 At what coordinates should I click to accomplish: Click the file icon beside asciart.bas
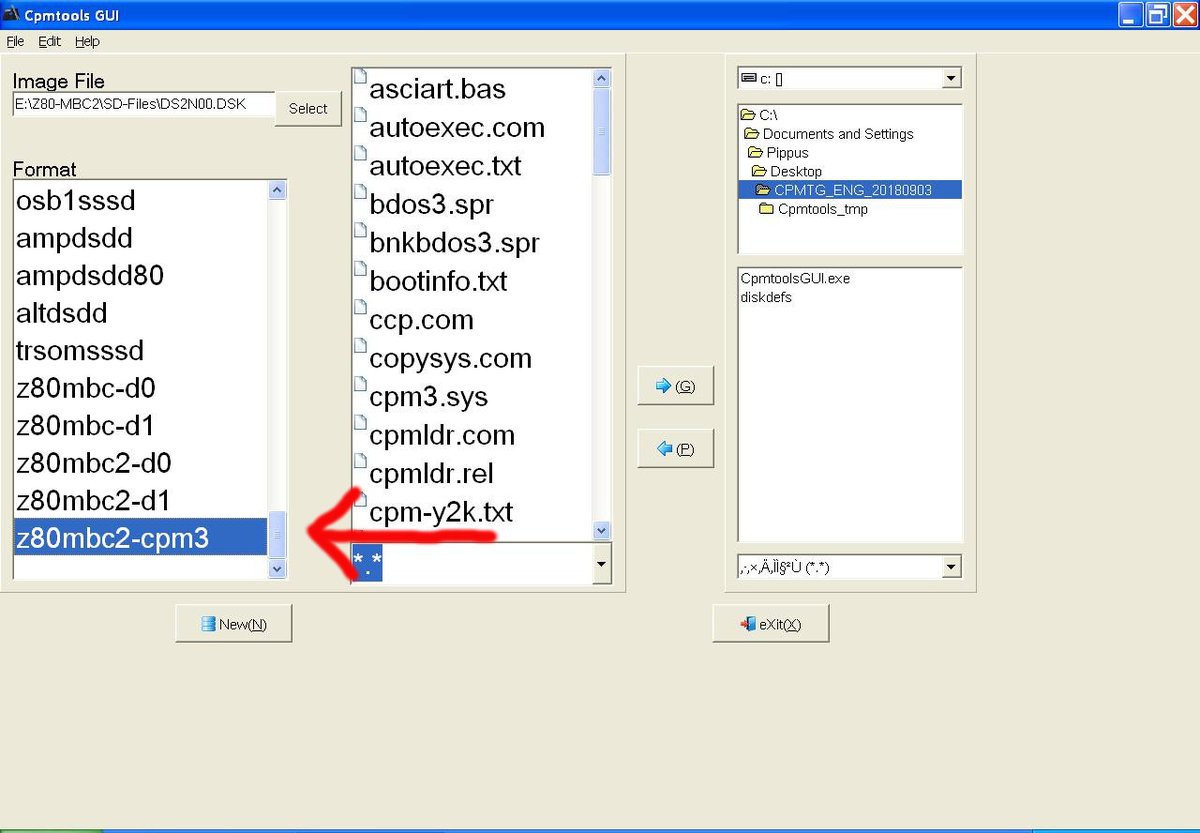click(361, 79)
